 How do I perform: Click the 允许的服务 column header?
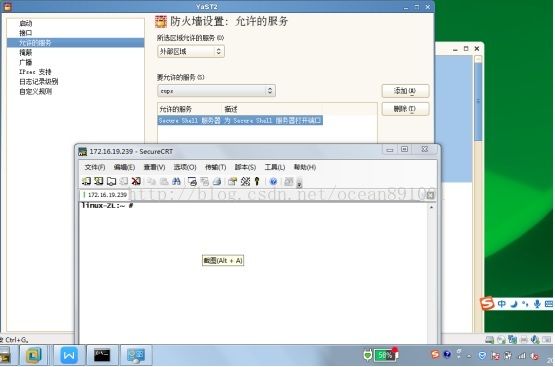(190, 109)
